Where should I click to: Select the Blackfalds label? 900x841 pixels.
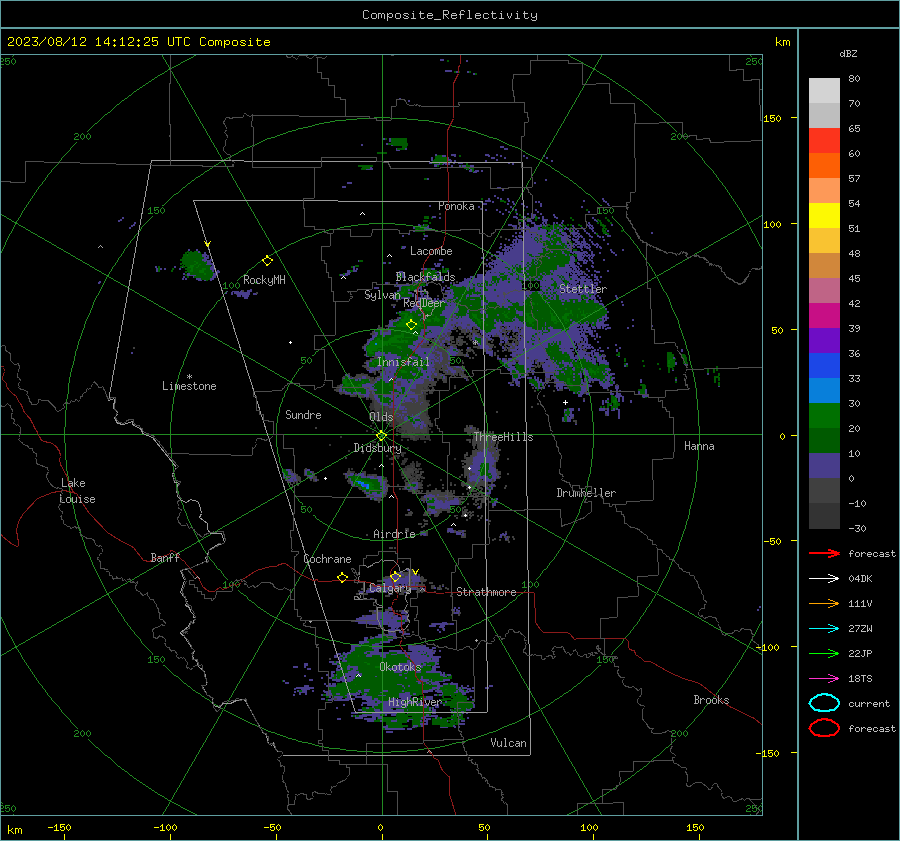click(x=425, y=277)
